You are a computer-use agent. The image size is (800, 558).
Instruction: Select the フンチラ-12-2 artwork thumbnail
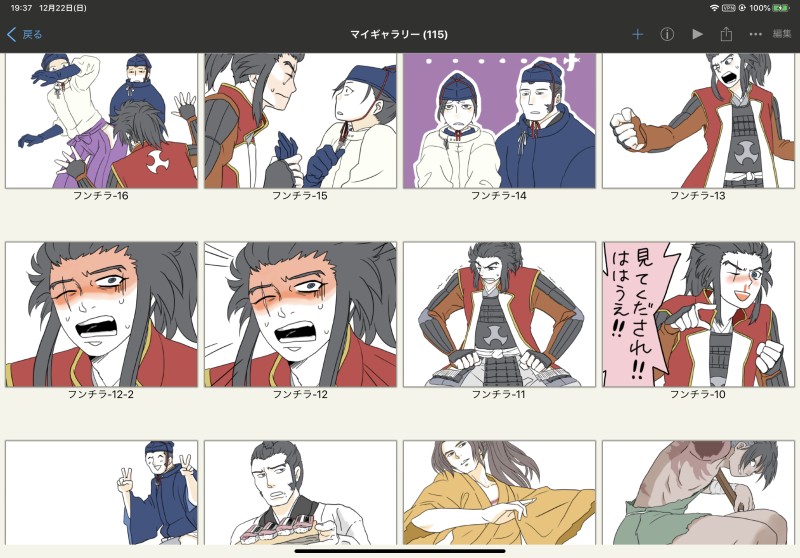101,314
